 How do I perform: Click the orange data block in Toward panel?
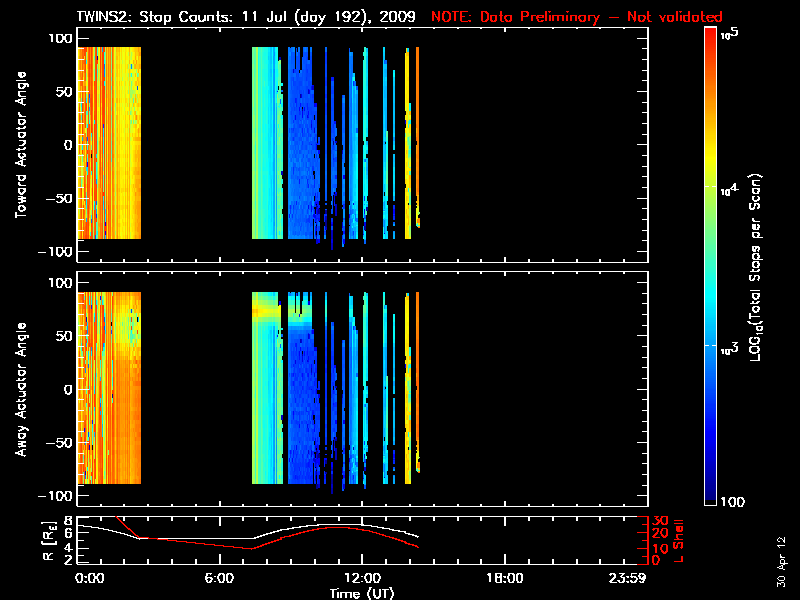point(108,143)
